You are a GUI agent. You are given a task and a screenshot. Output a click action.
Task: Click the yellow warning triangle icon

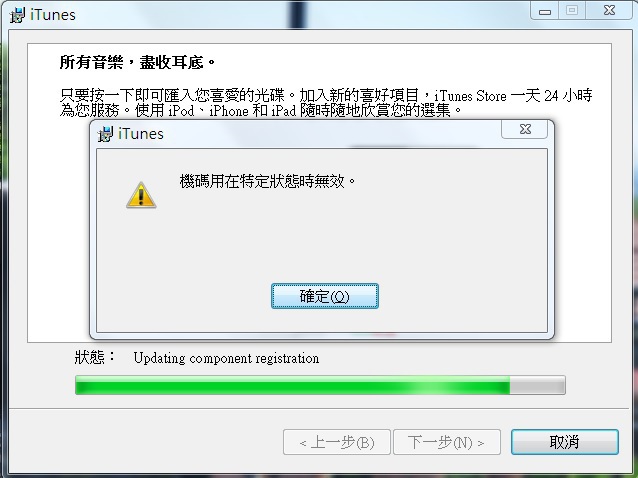(x=141, y=195)
